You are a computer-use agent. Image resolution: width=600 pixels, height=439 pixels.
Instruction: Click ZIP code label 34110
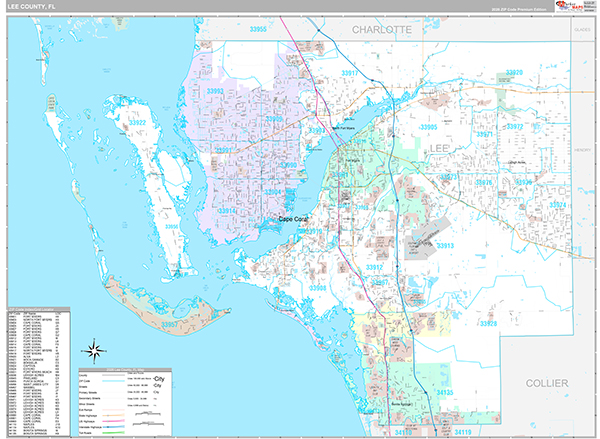coord(403,432)
